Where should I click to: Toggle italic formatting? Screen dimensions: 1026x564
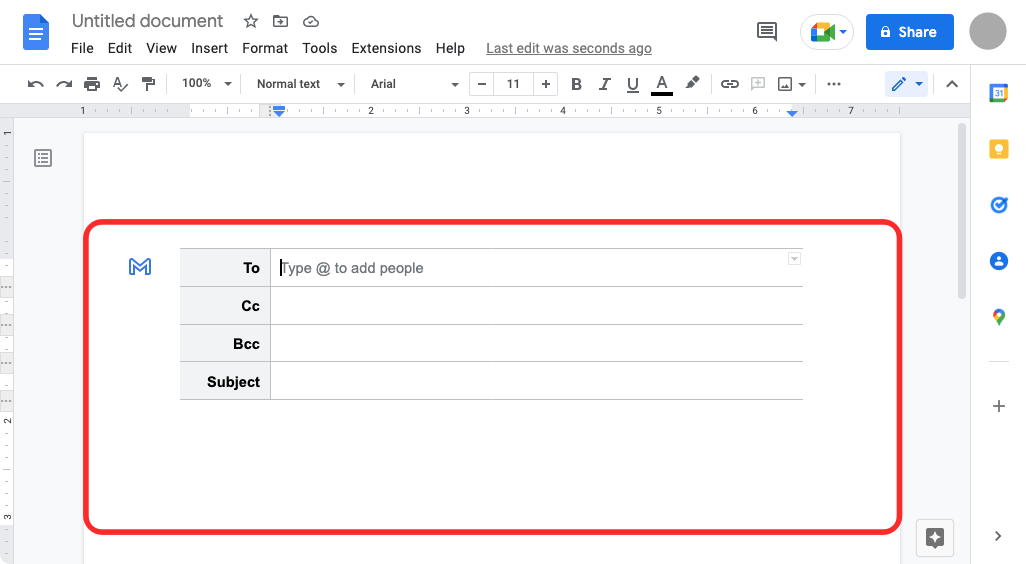coord(605,84)
